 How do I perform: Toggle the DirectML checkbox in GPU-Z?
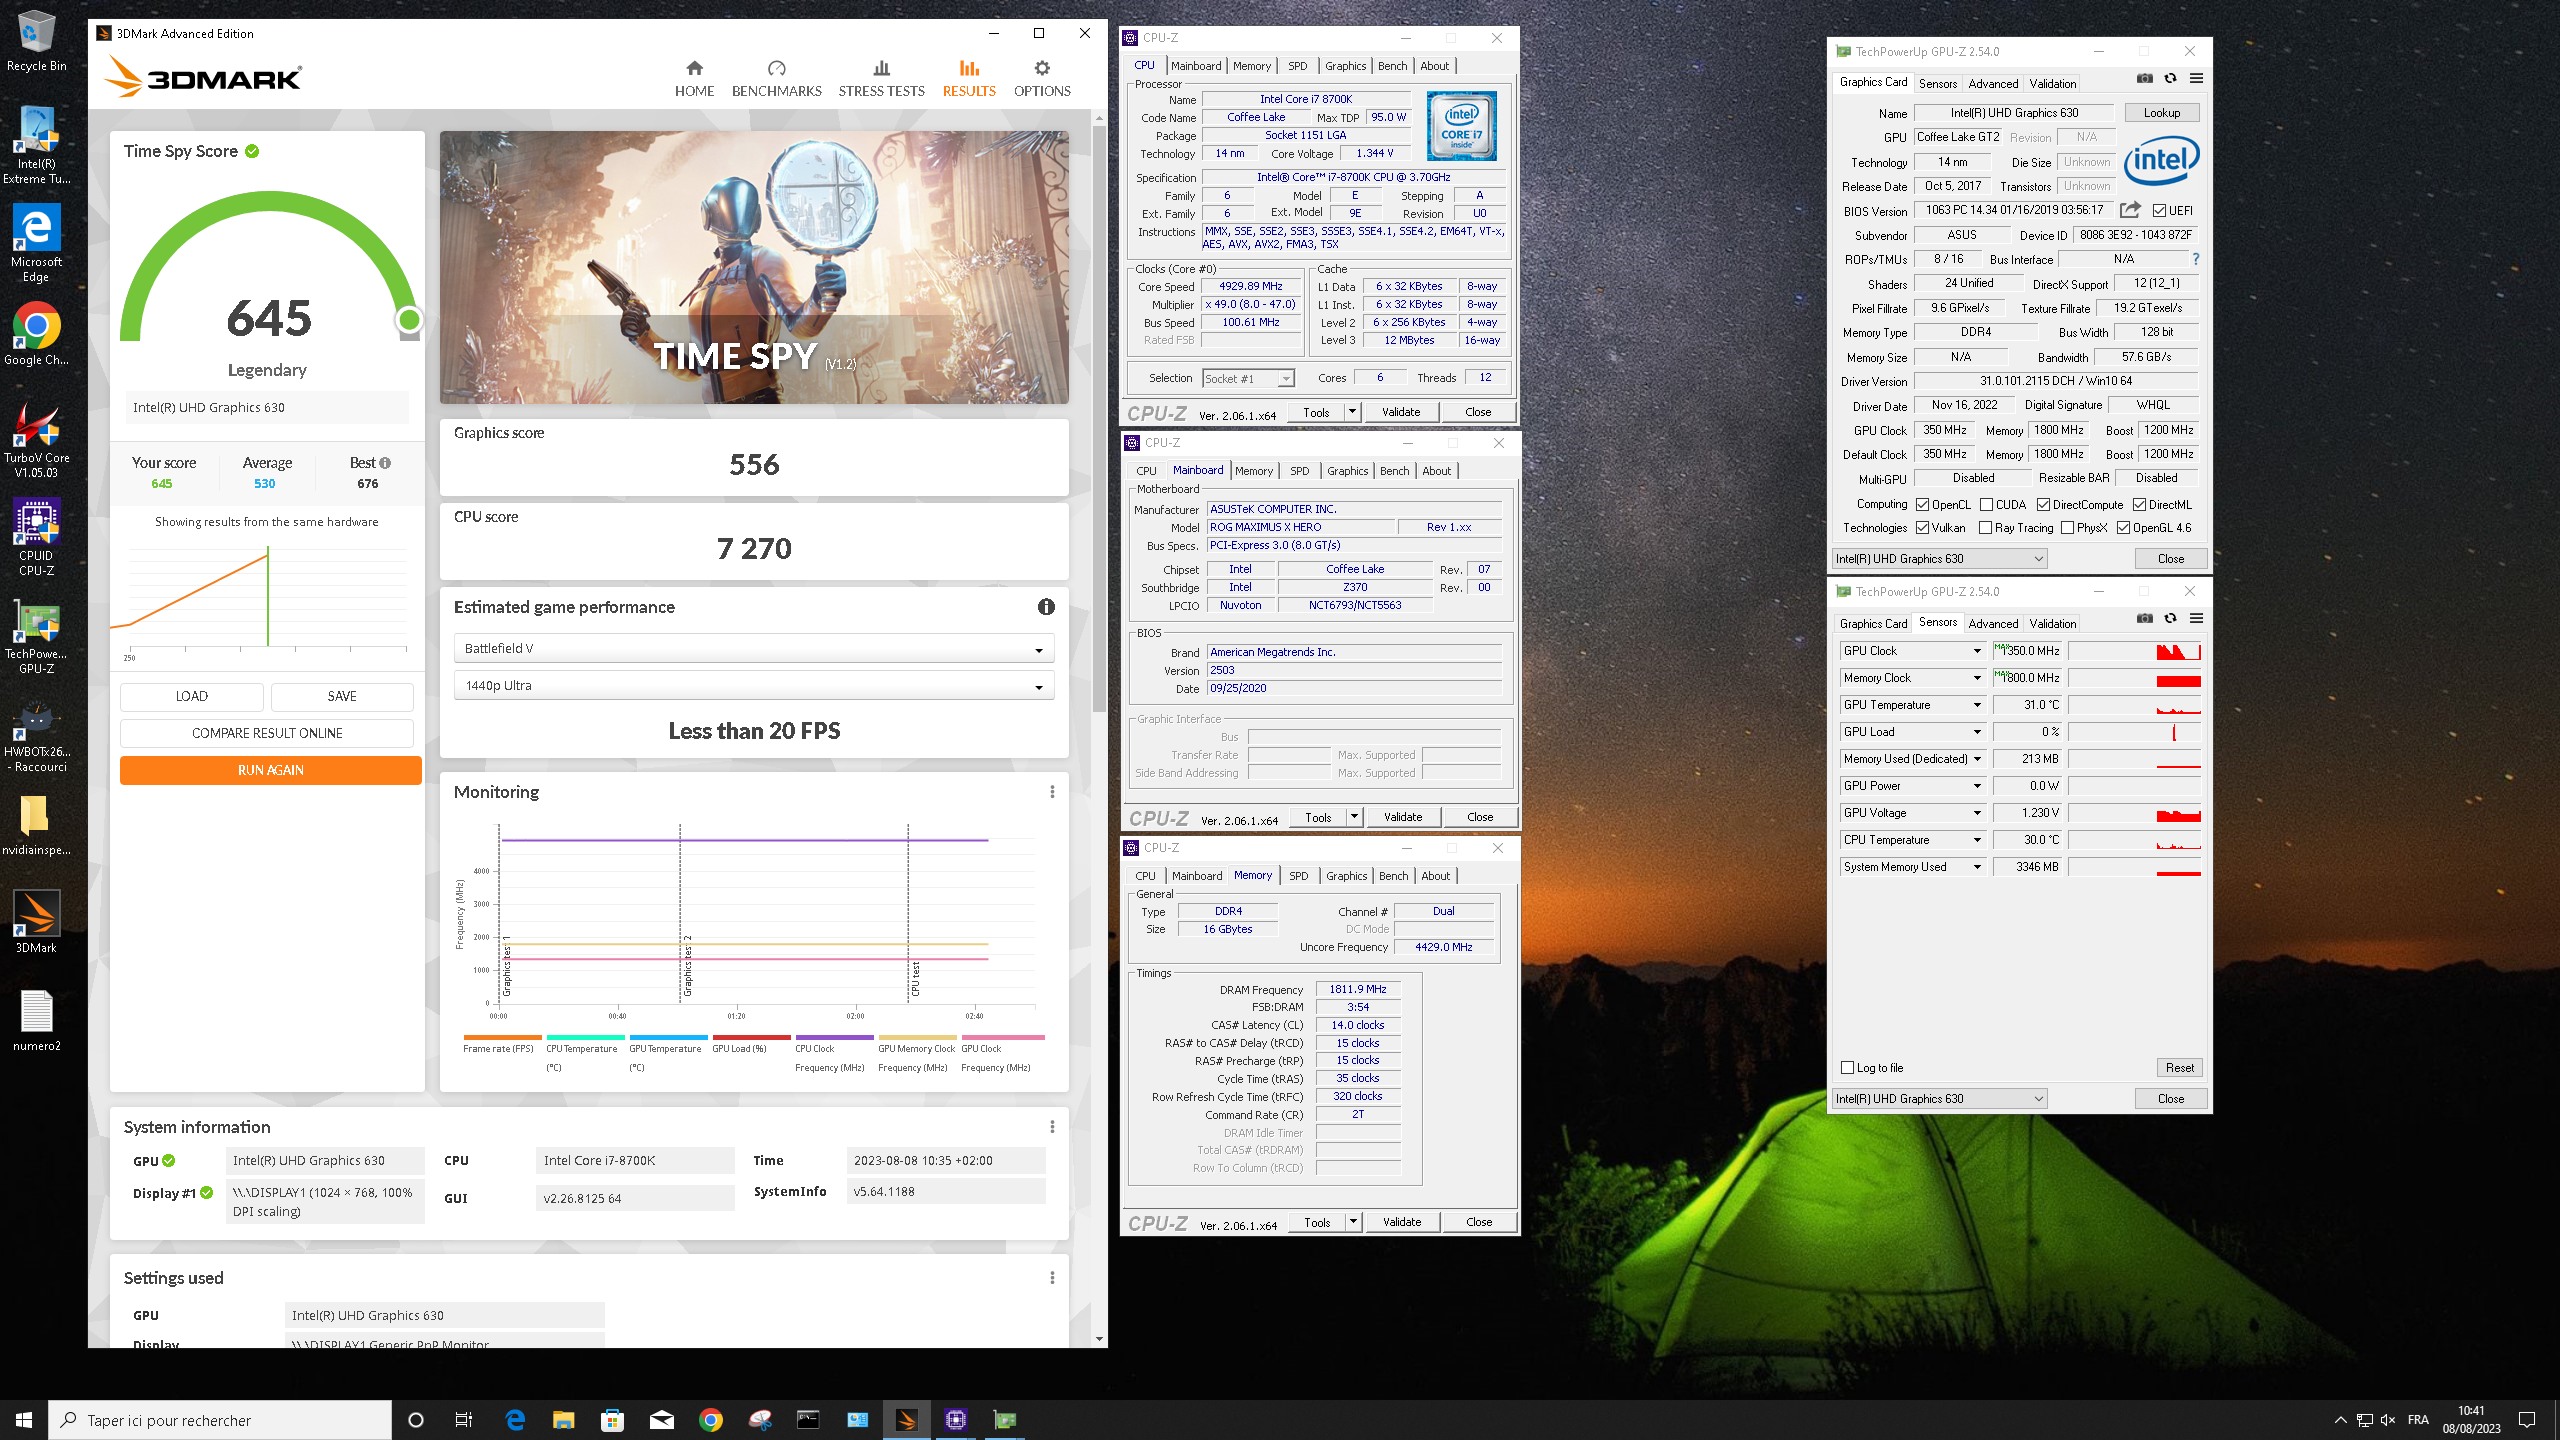(2139, 505)
